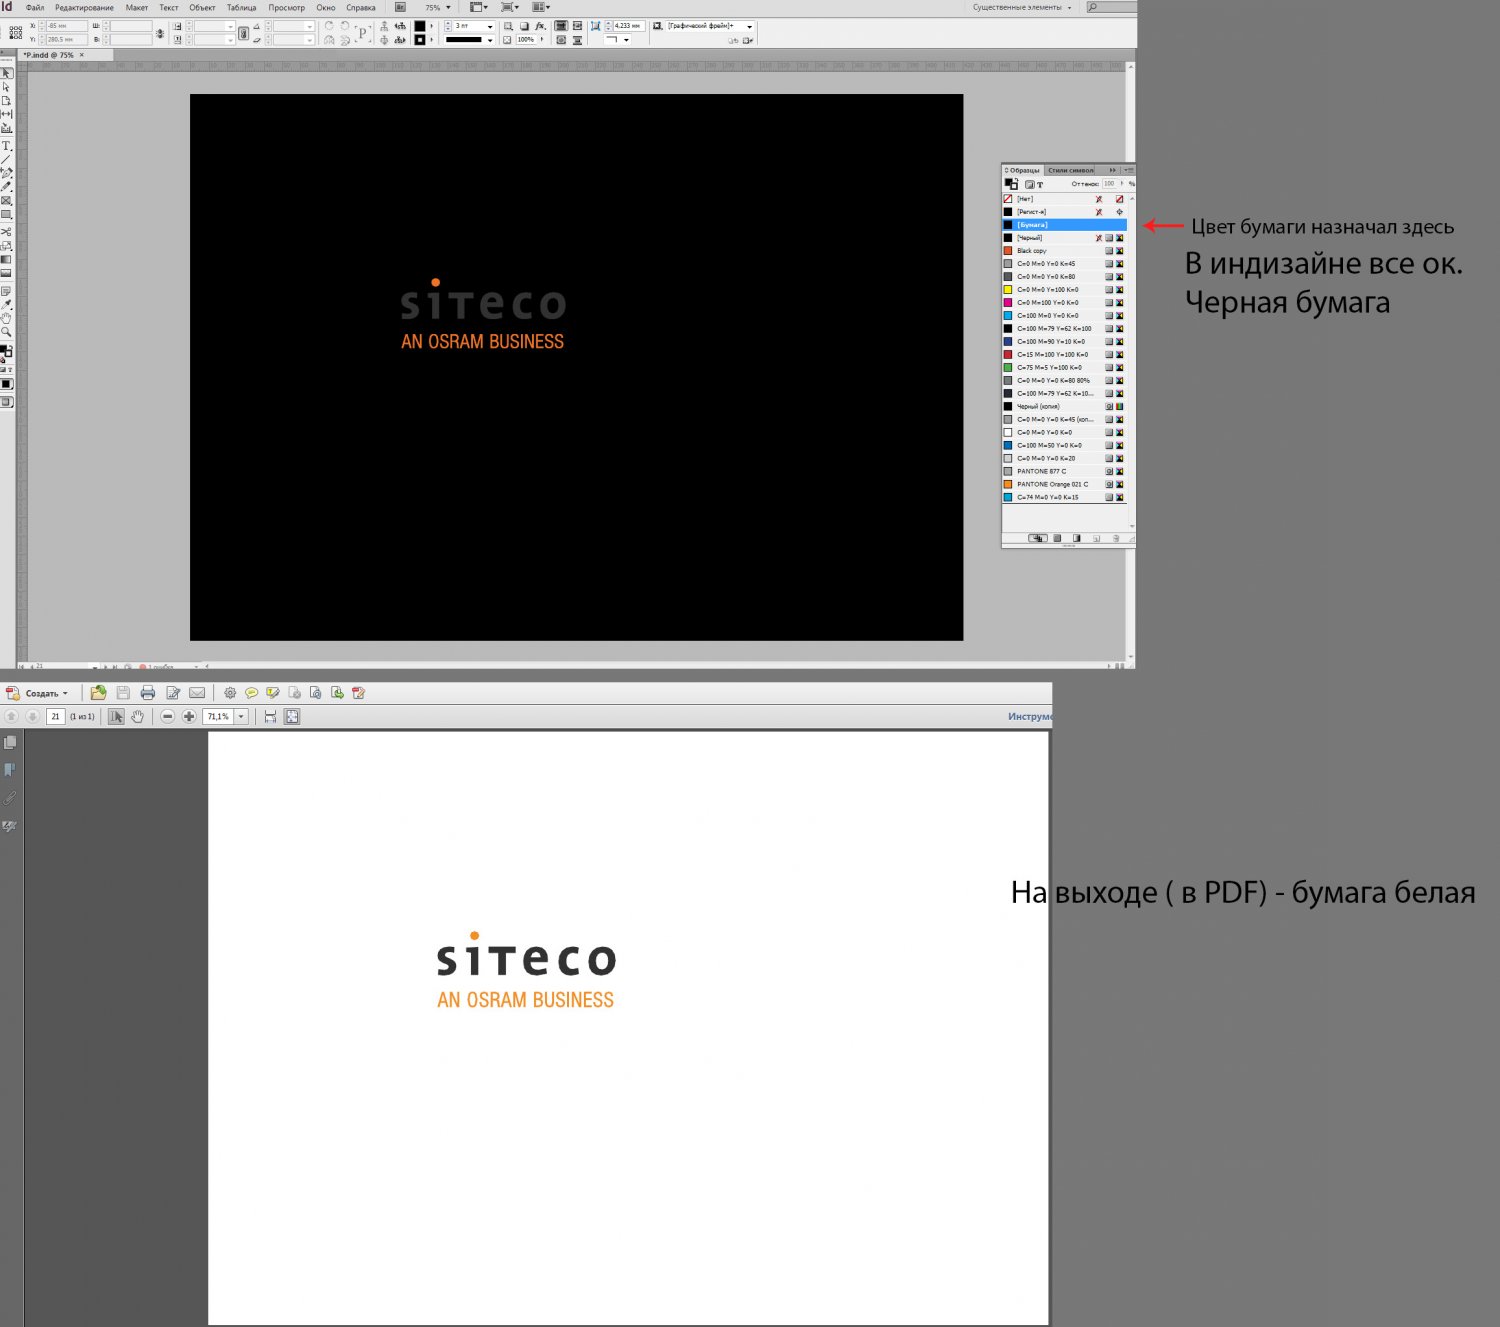This screenshot has height=1327, width=1500.
Task: Go to previous page in Acrobat
Action: pyautogui.click(x=11, y=717)
